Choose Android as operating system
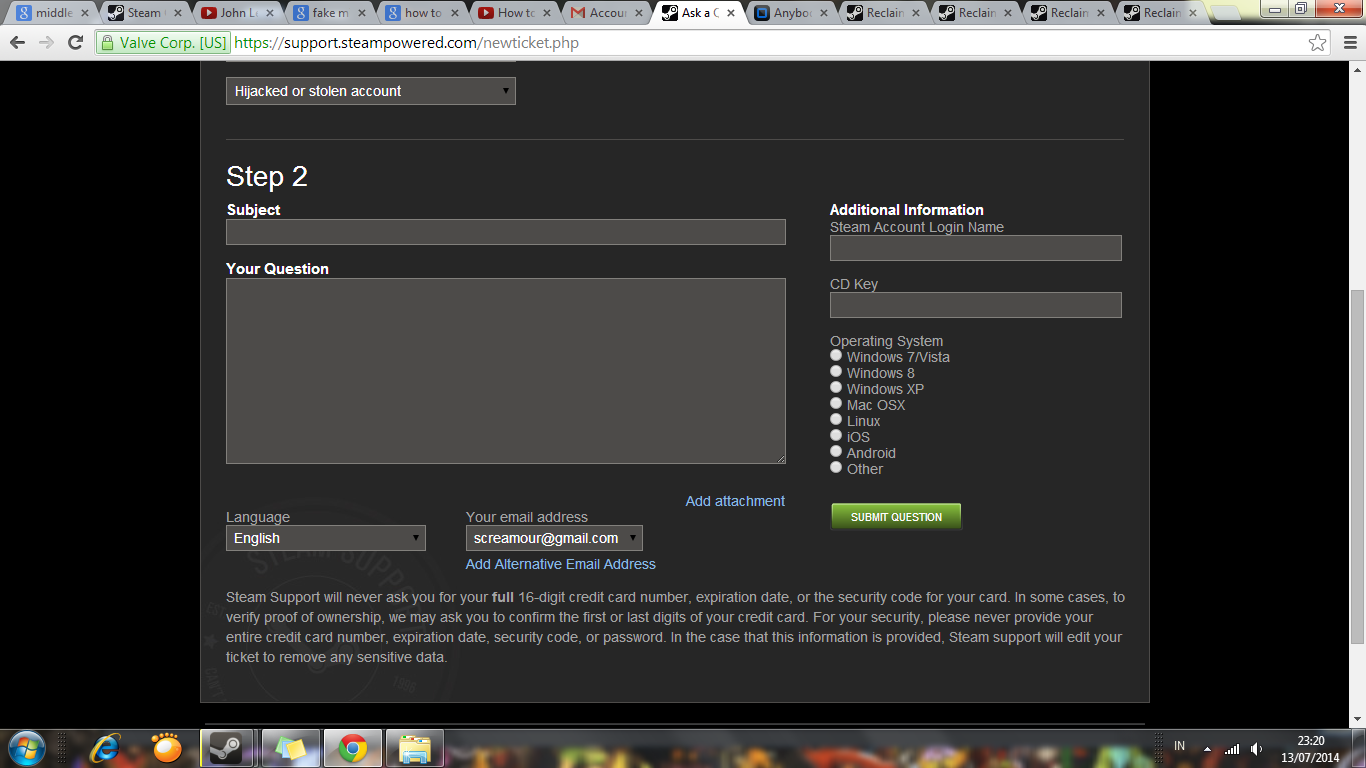Screen dimensions: 1366x768 [x=836, y=451]
